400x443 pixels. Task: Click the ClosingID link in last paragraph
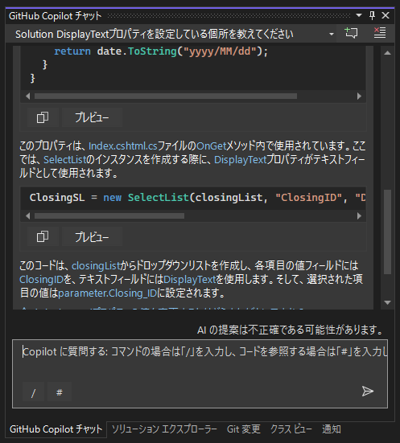[41, 279]
